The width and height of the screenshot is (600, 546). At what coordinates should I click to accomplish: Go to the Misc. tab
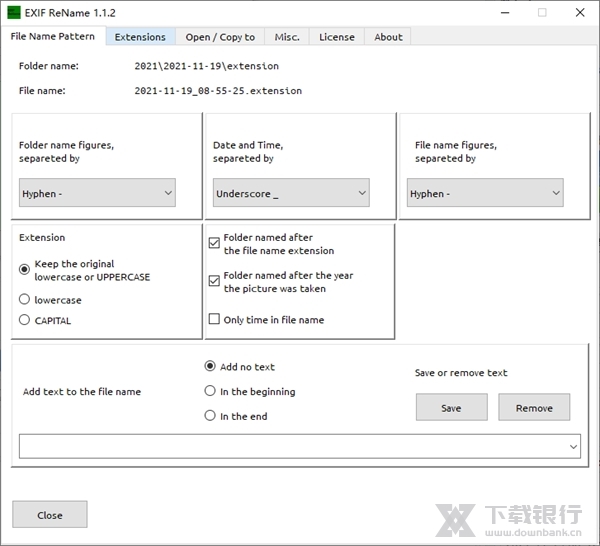(287, 37)
